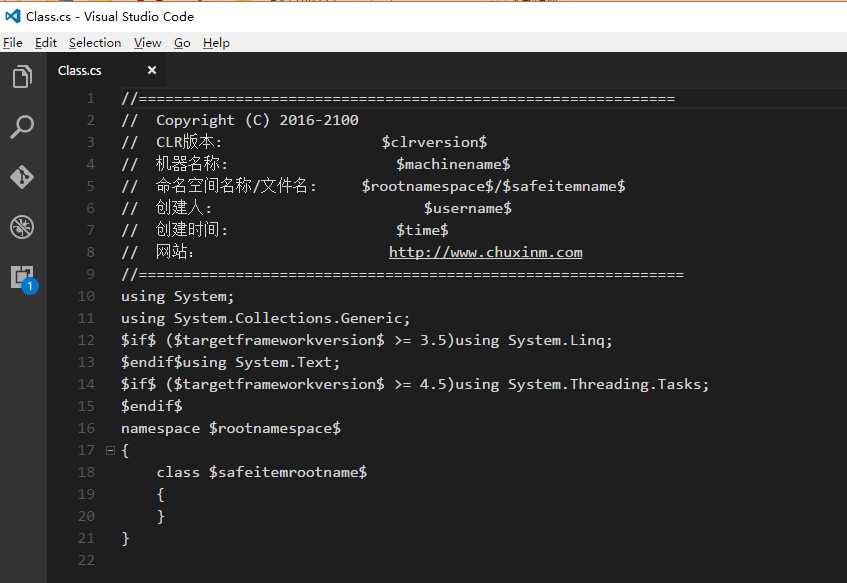This screenshot has width=847, height=583.
Task: Click '$machinename$' placeholder text
Action: click(x=453, y=164)
